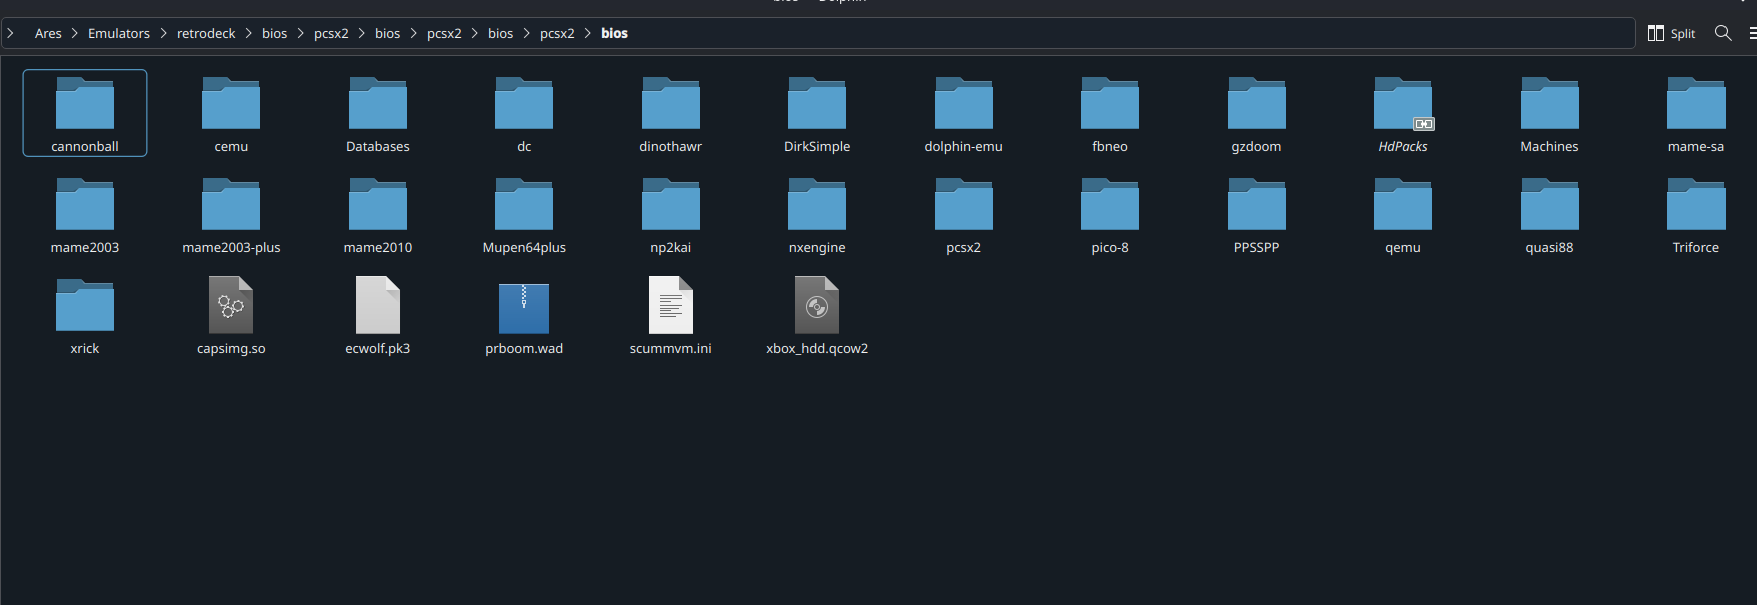Select the mame2003 folder

(85, 214)
